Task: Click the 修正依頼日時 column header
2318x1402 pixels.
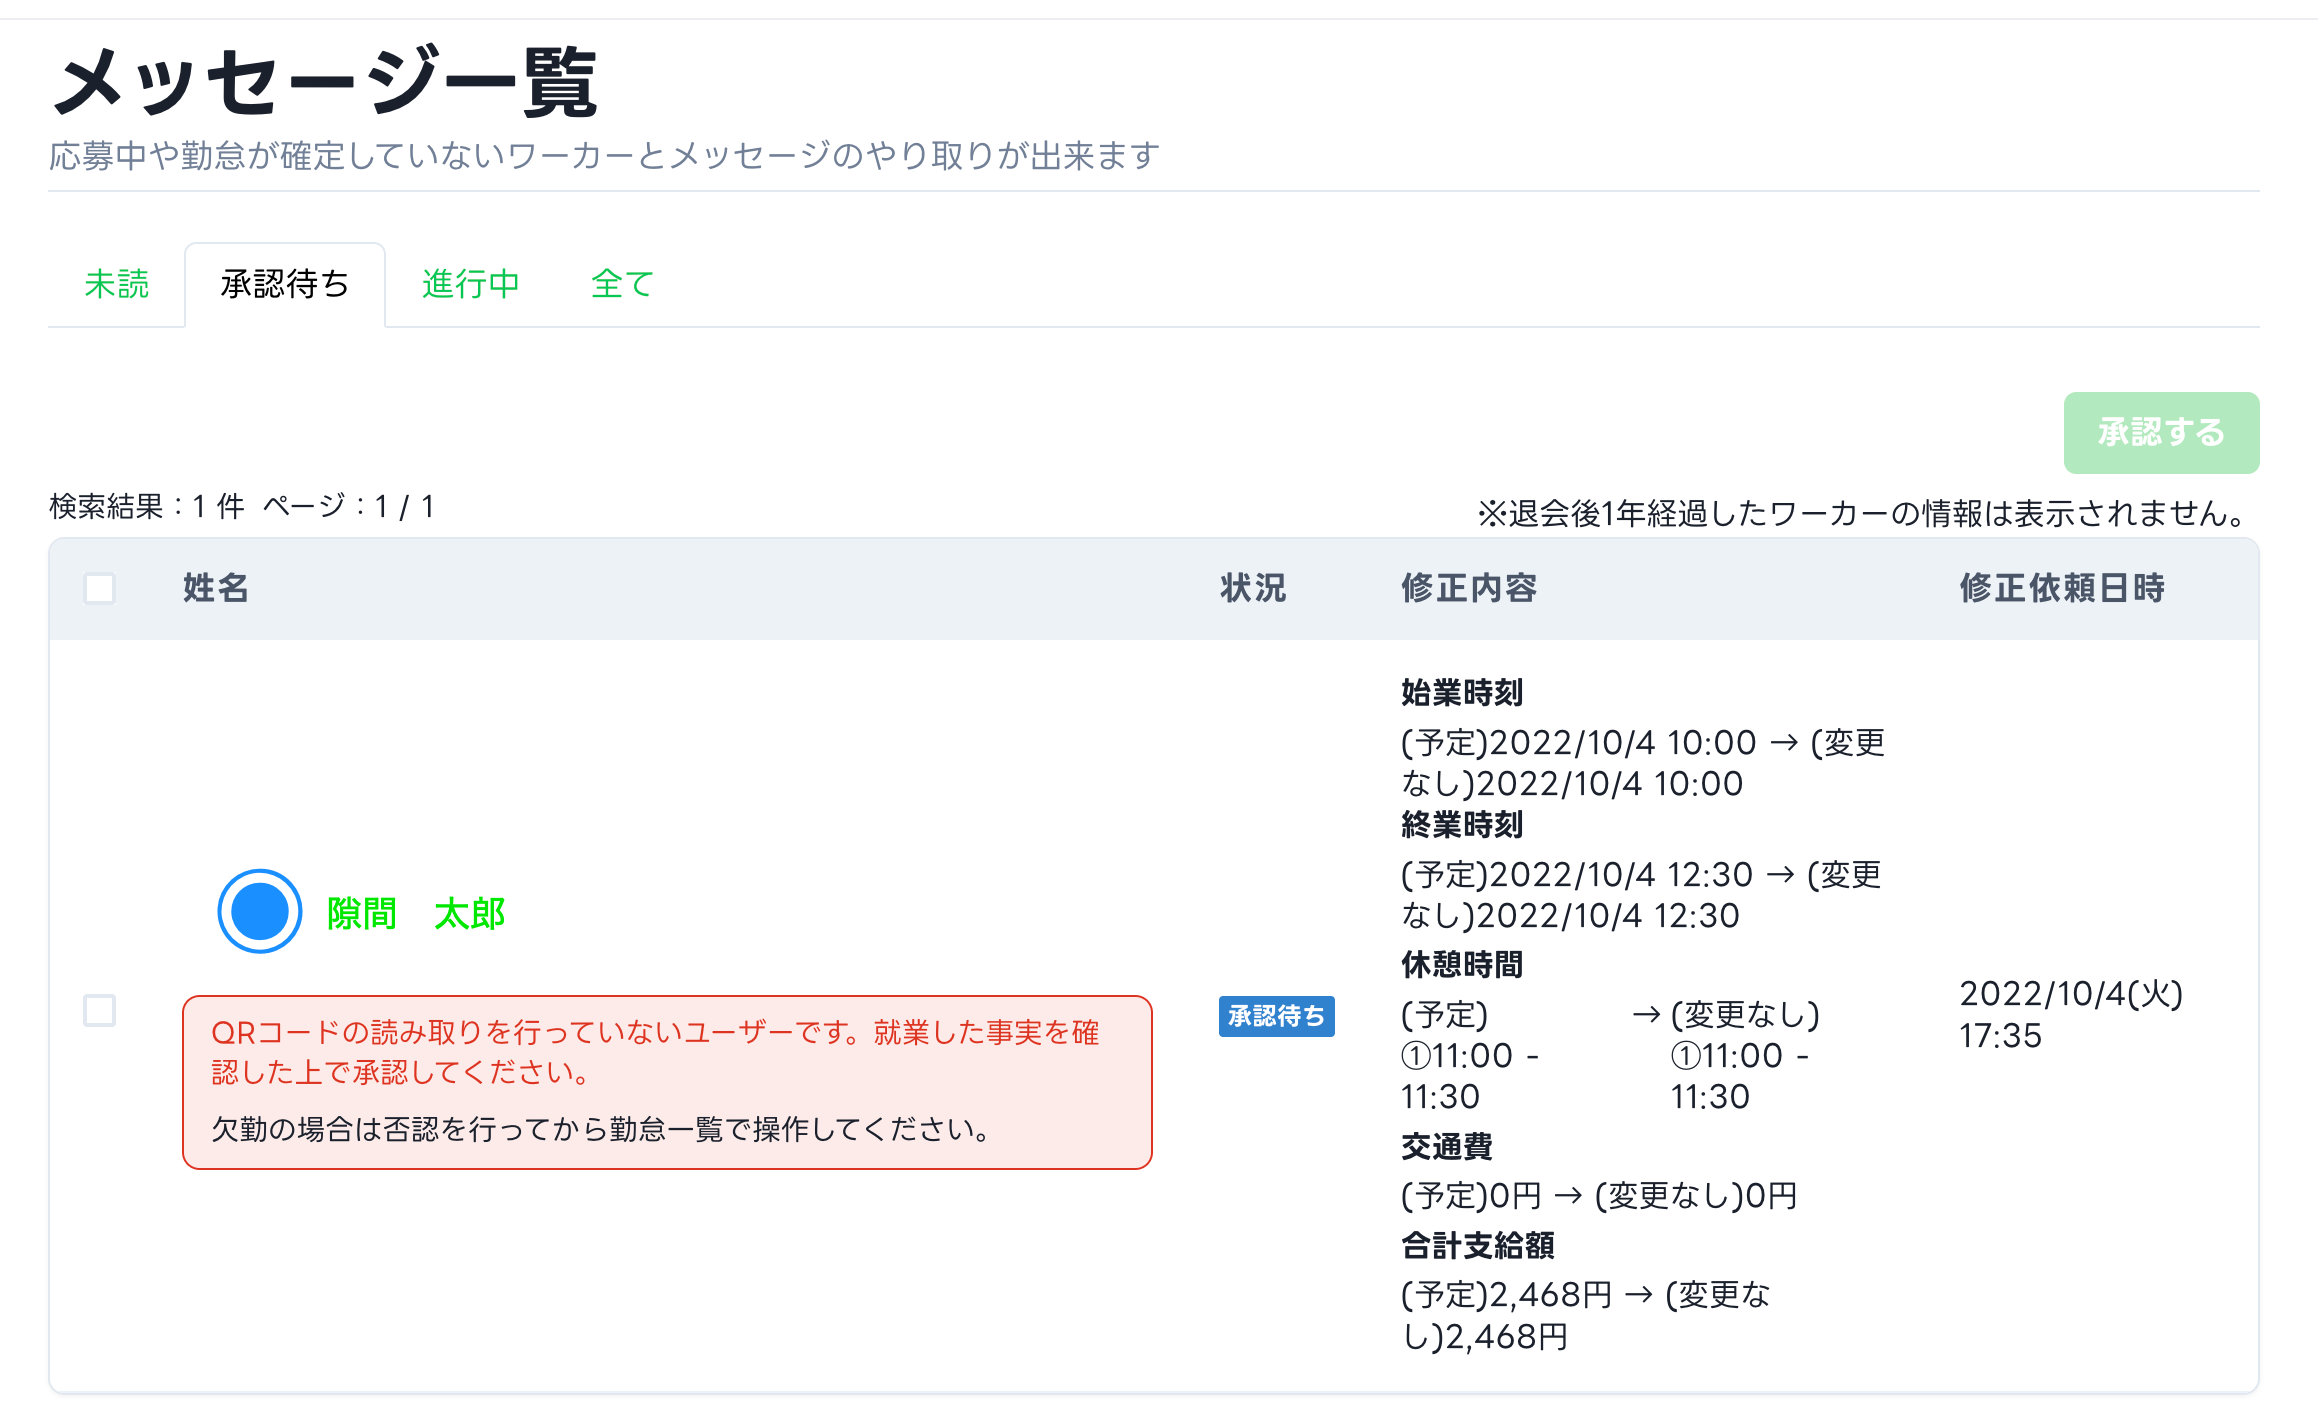Action: coord(2063,589)
